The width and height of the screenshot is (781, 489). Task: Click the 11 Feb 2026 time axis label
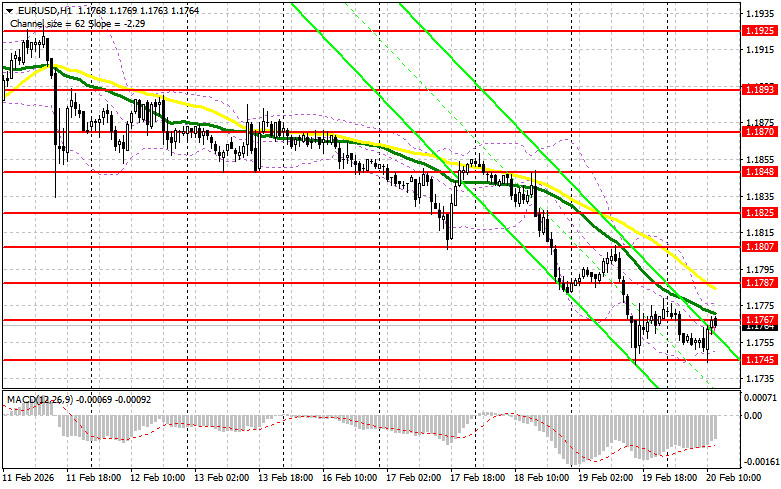click(27, 478)
